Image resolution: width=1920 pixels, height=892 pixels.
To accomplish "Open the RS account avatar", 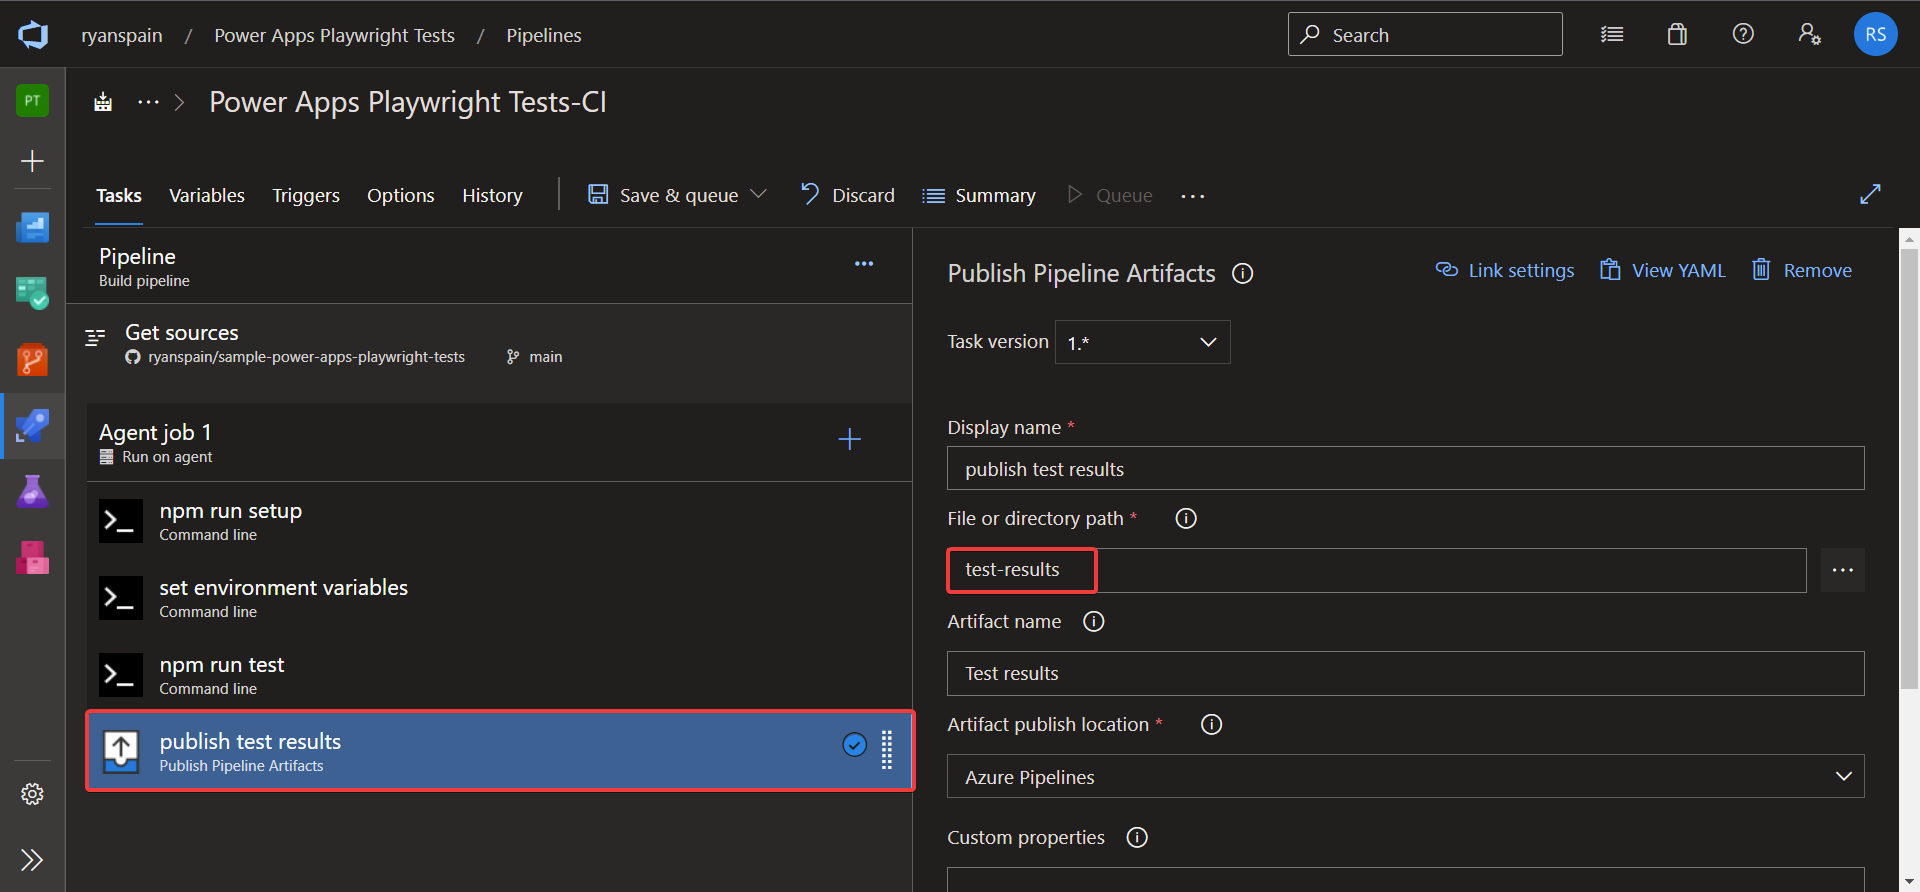I will pos(1875,34).
